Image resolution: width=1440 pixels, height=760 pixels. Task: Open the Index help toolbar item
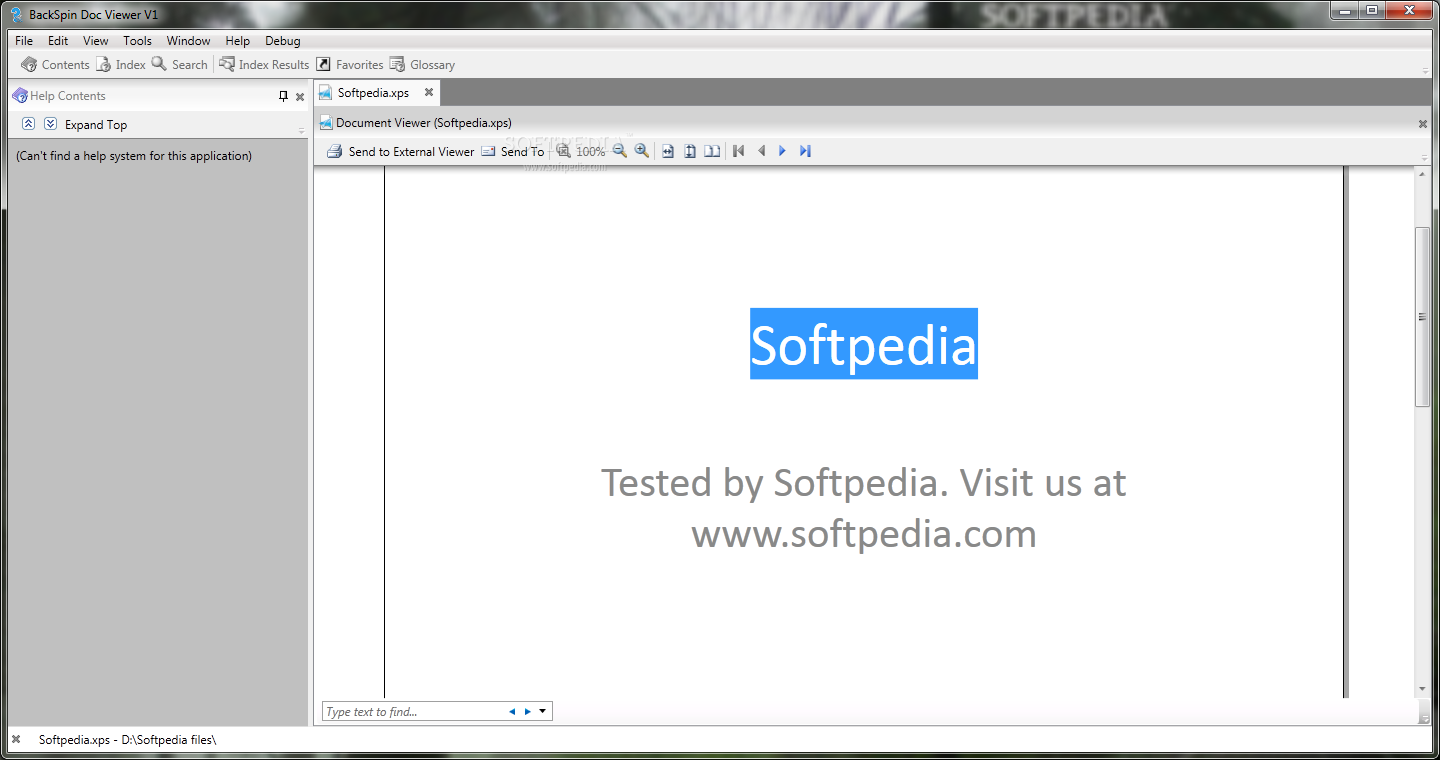121,65
